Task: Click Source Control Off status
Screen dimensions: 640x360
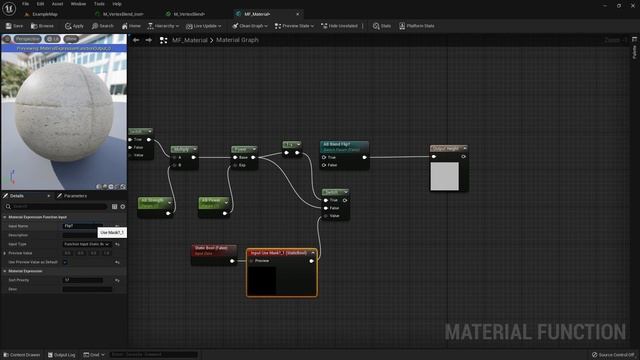Action: (613, 355)
